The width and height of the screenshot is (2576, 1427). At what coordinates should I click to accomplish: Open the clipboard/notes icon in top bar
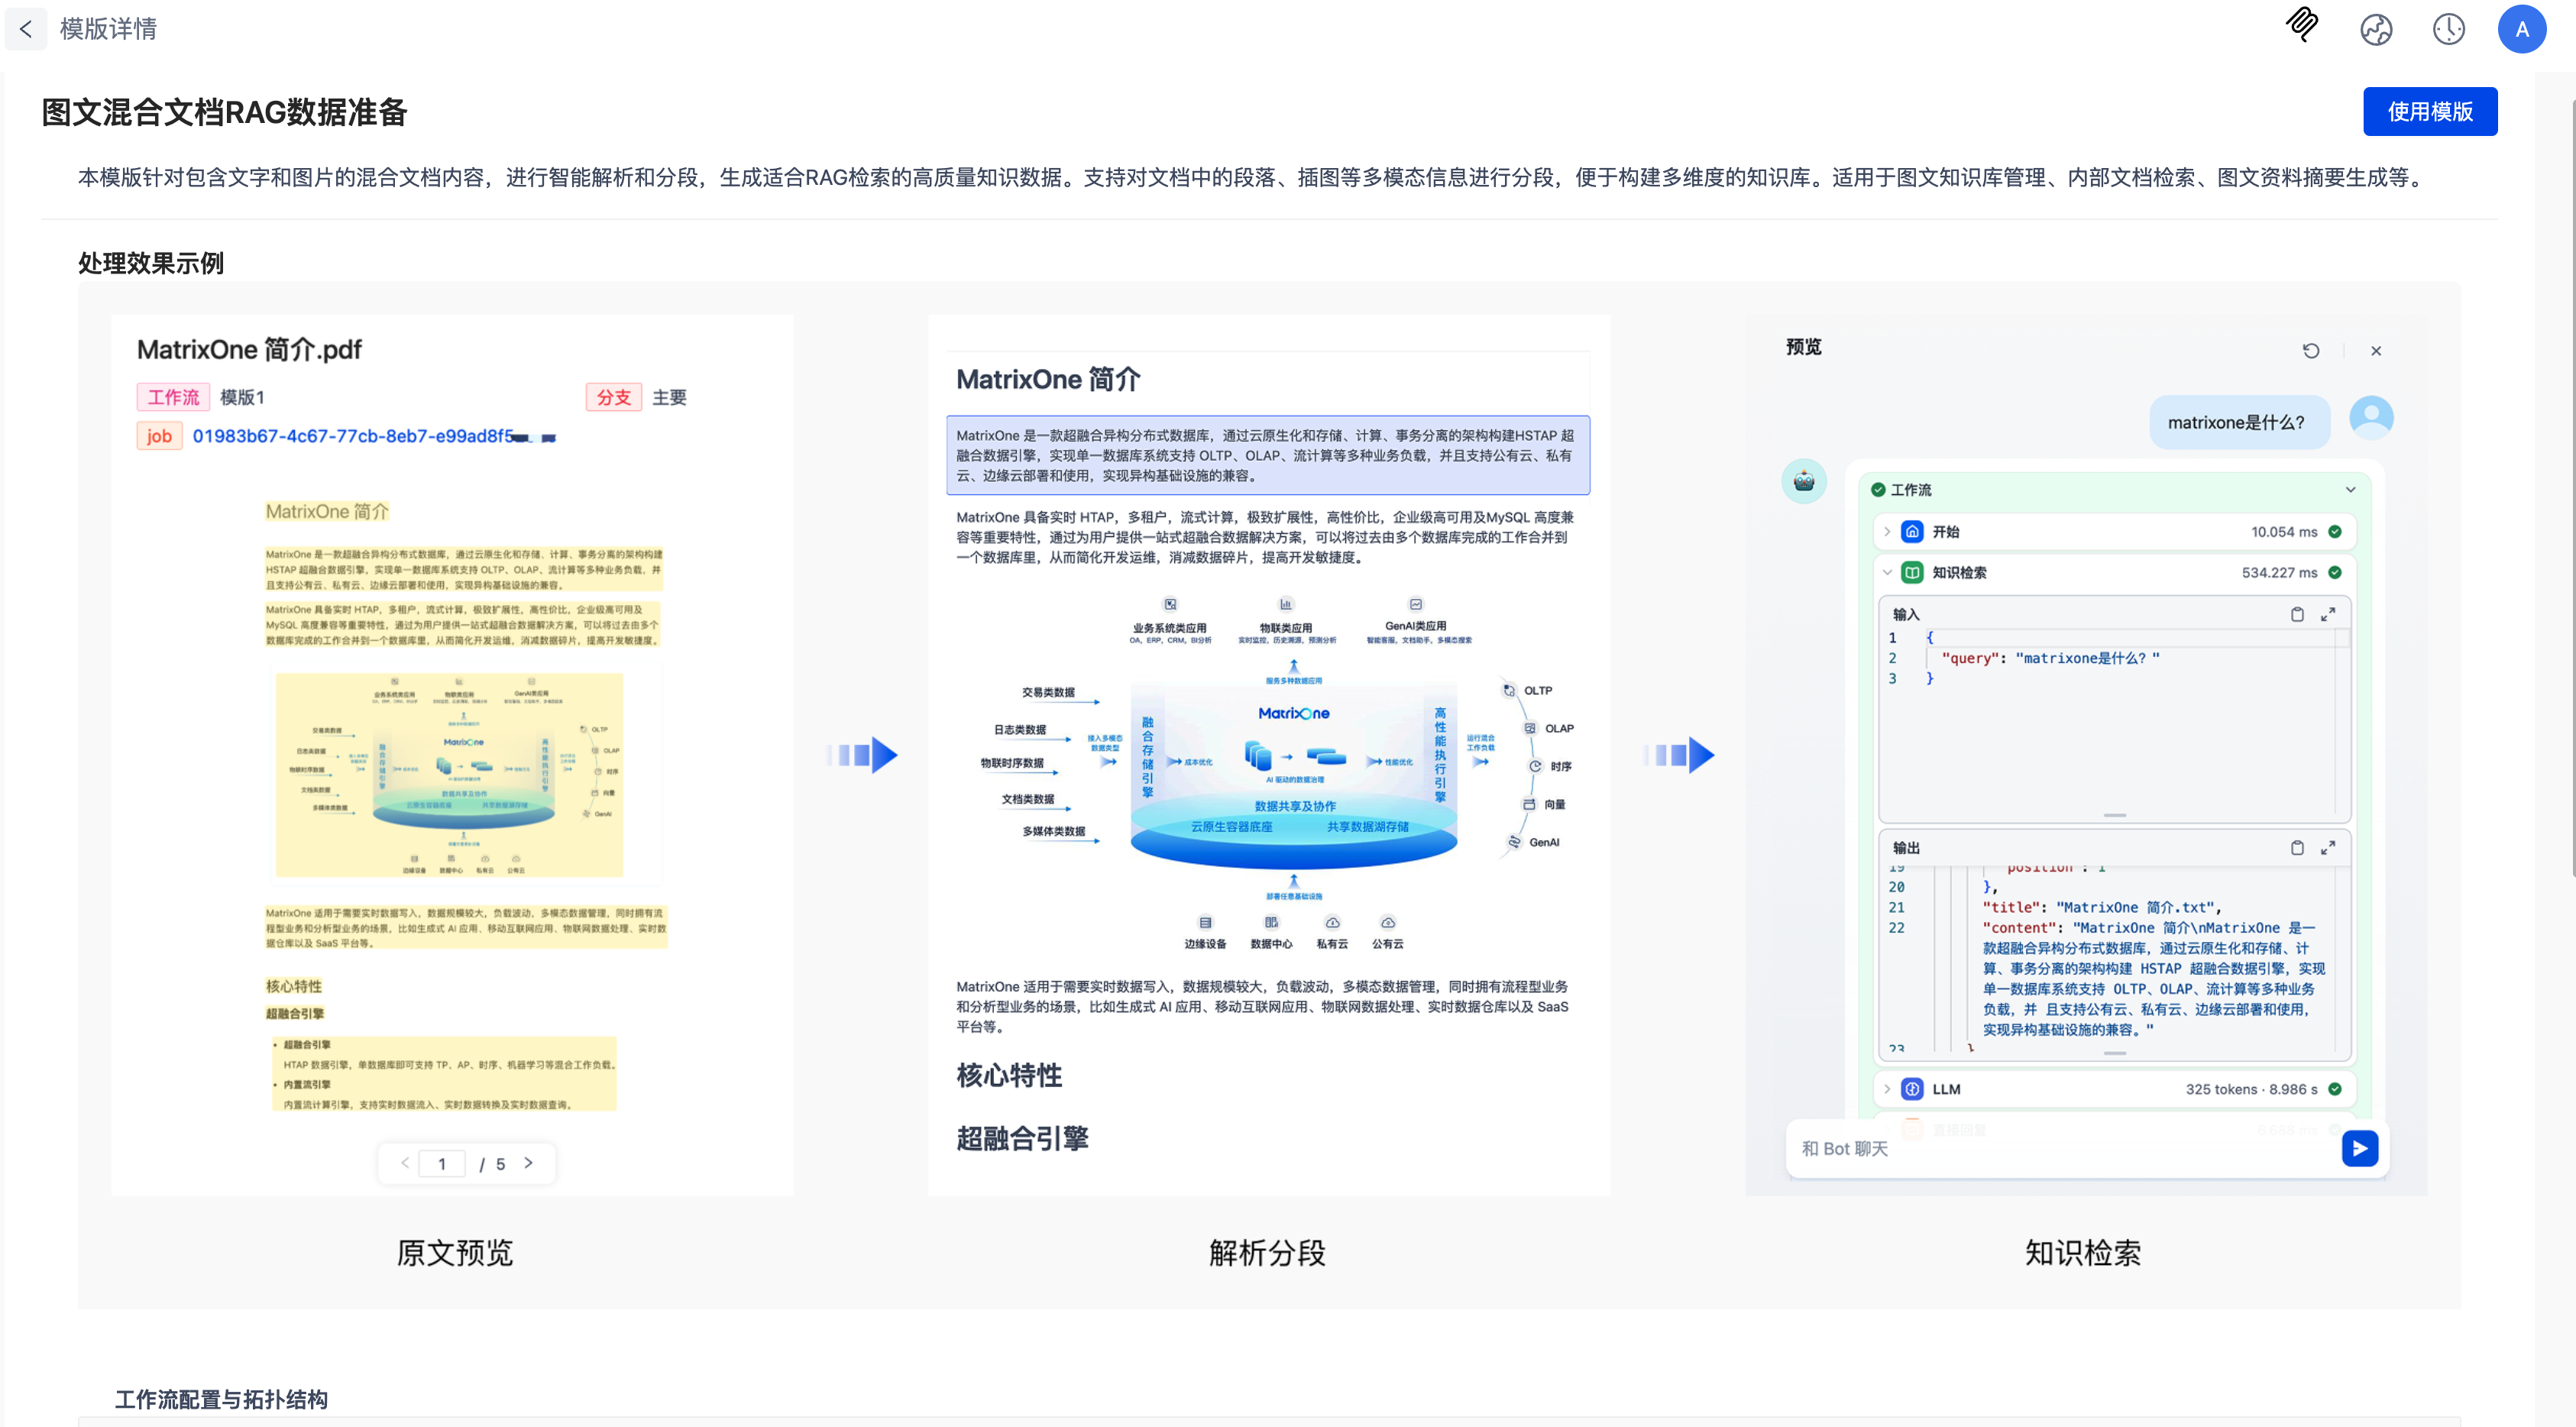(x=2301, y=29)
